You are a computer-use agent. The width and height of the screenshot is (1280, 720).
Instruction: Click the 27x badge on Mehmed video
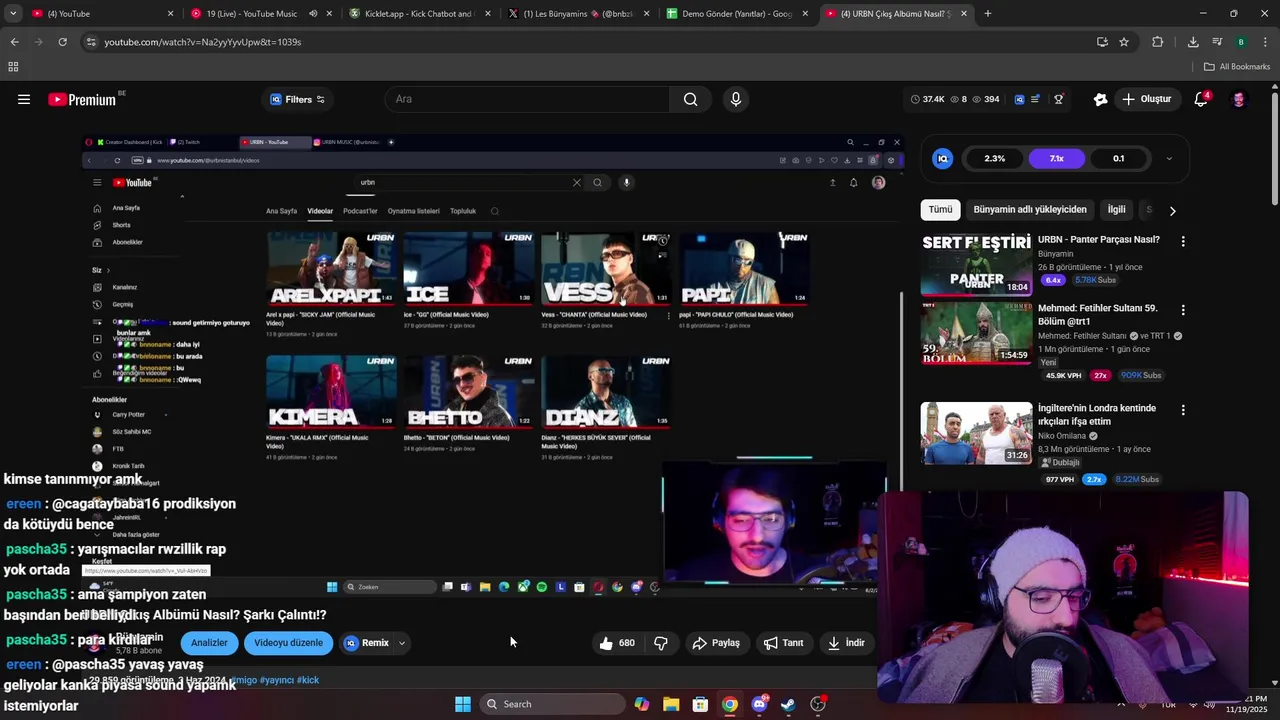click(1100, 376)
